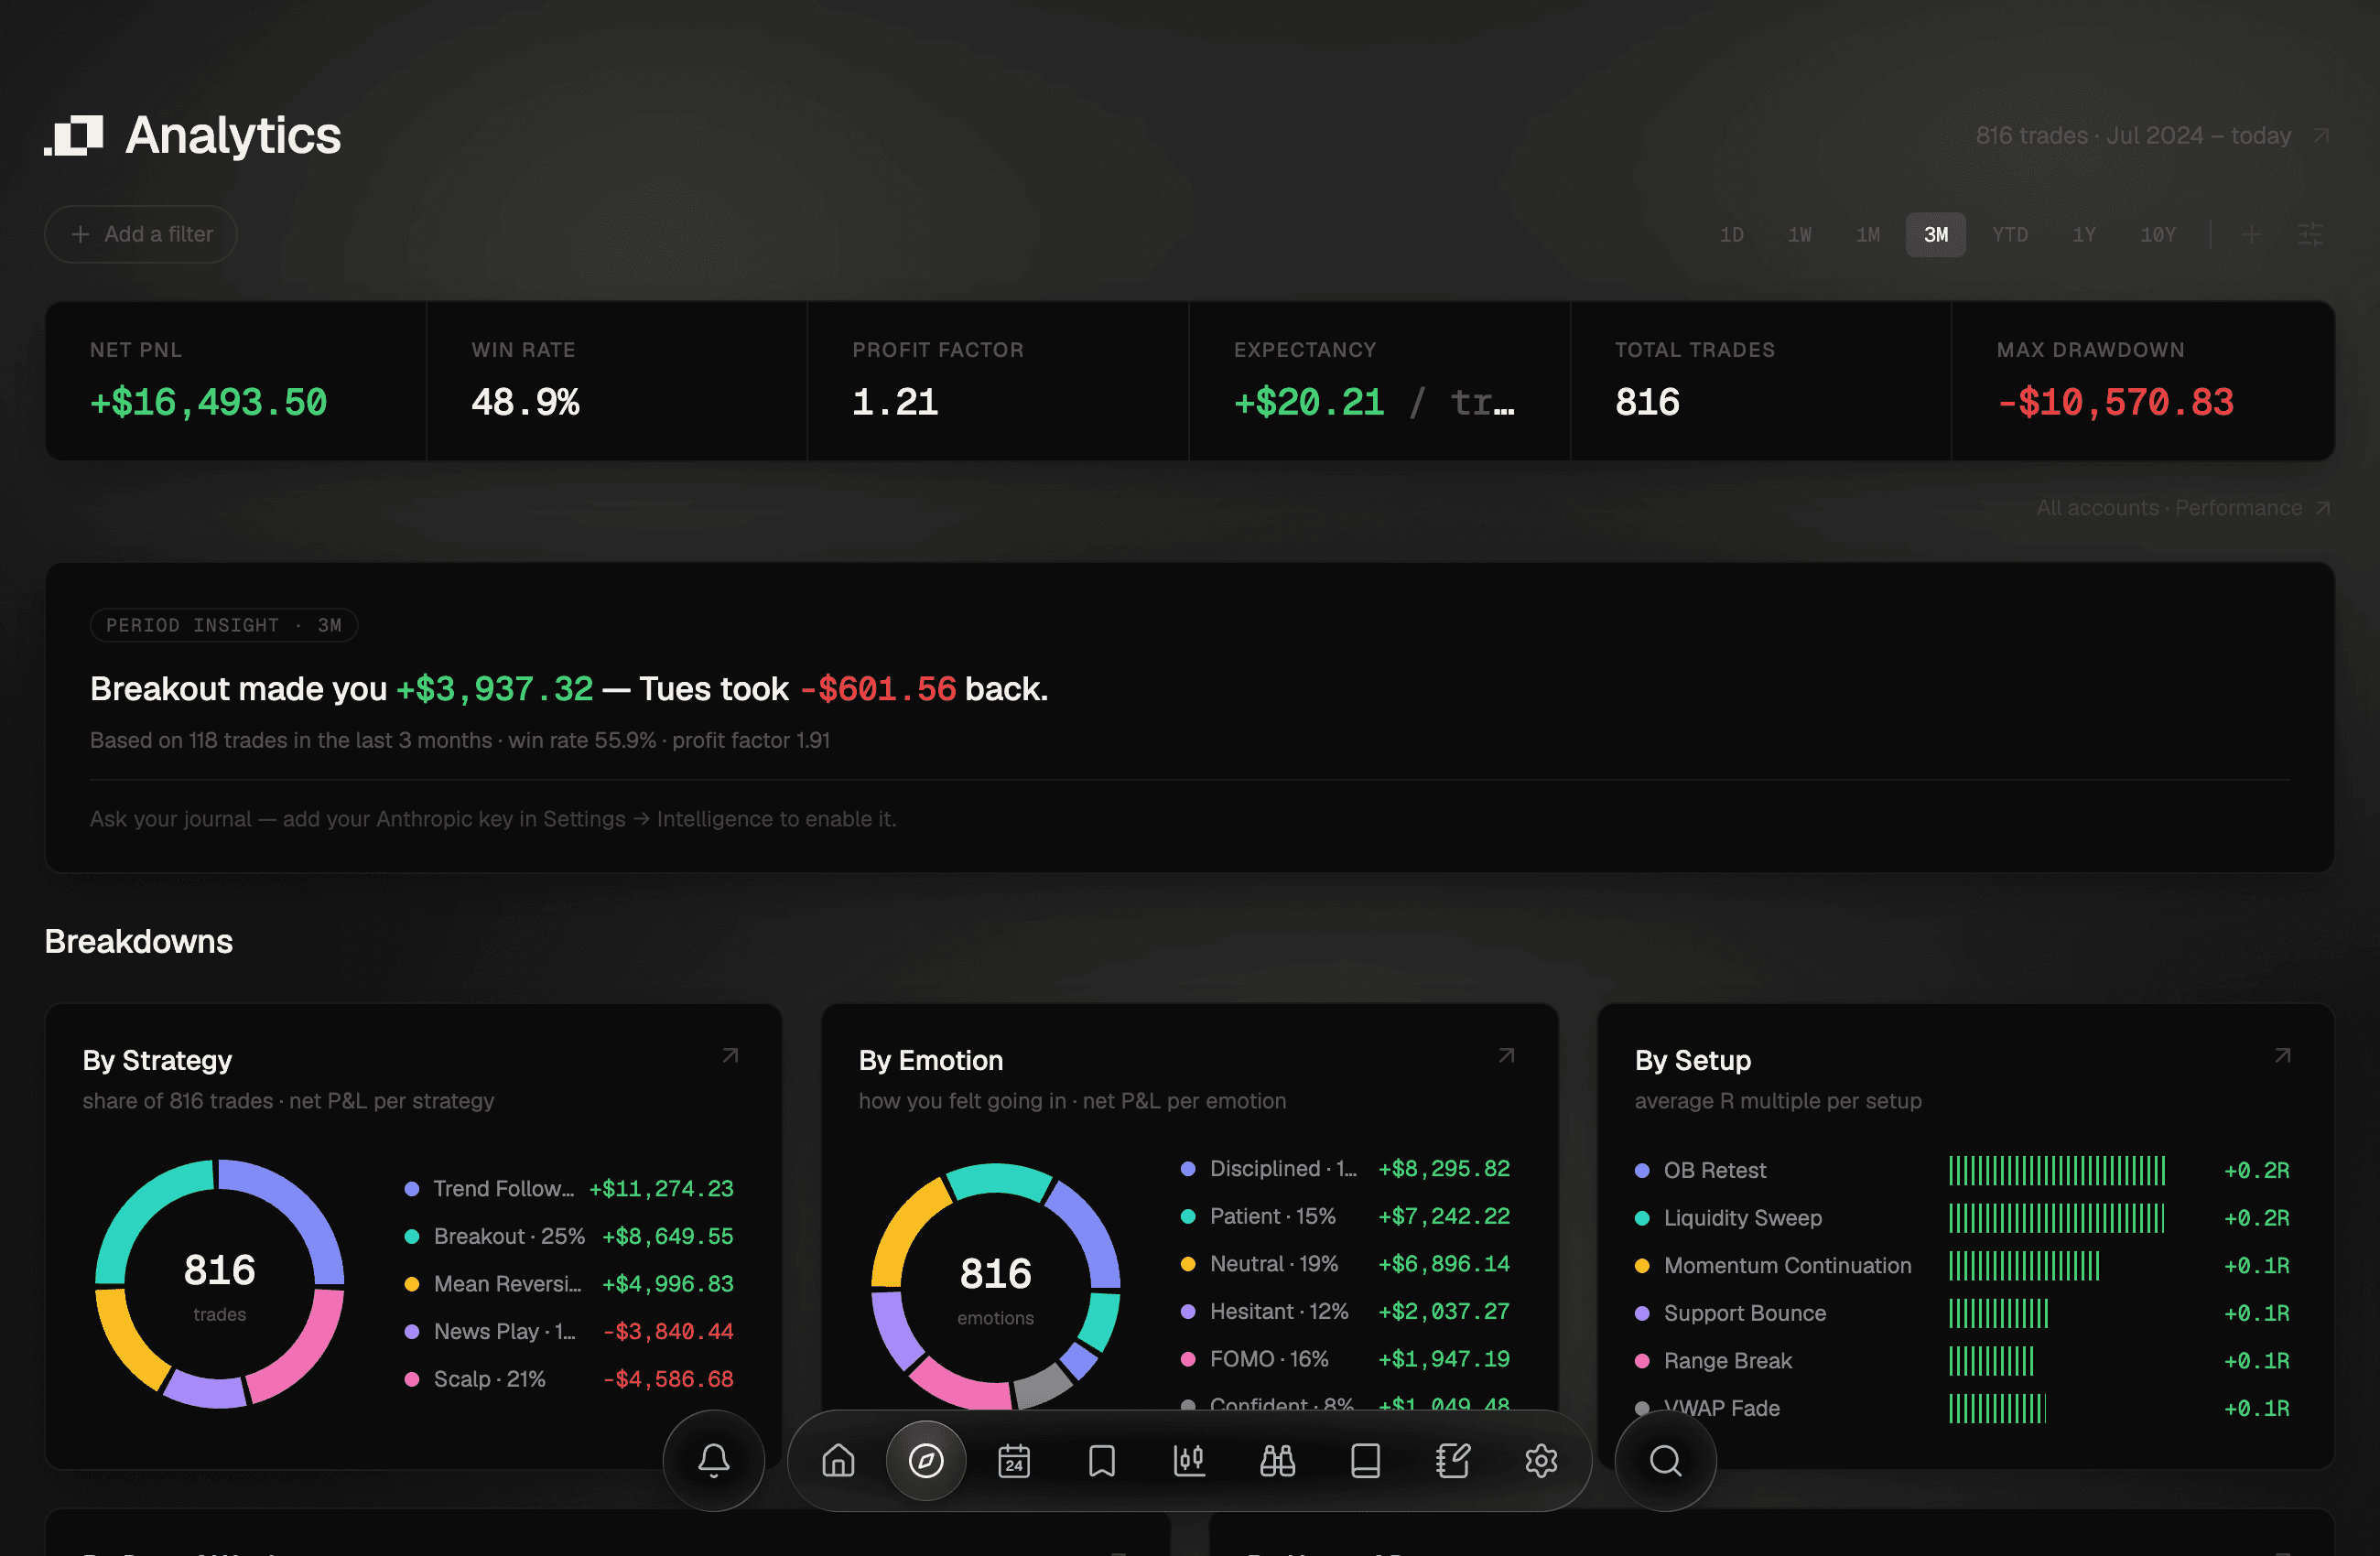Click the News Play strategy row
The width and height of the screenshot is (2380, 1556).
568,1331
